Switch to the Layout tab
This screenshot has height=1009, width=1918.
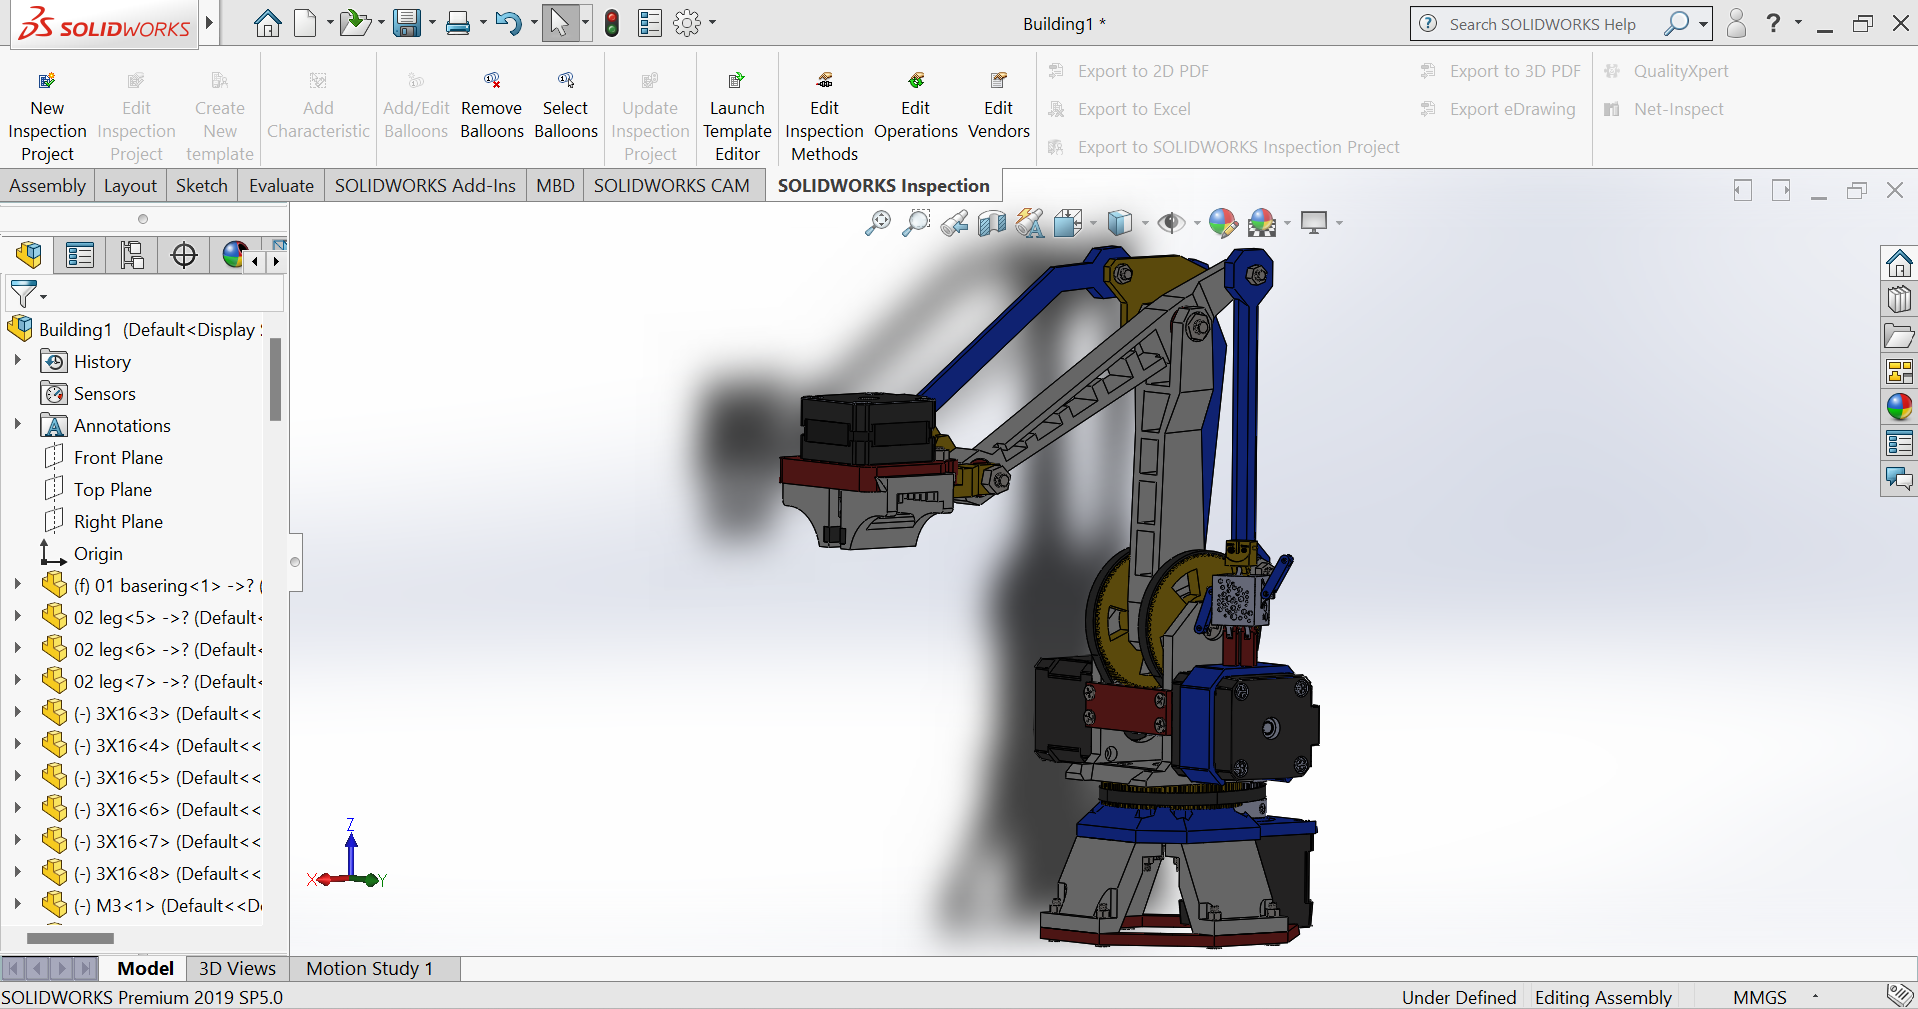130,186
